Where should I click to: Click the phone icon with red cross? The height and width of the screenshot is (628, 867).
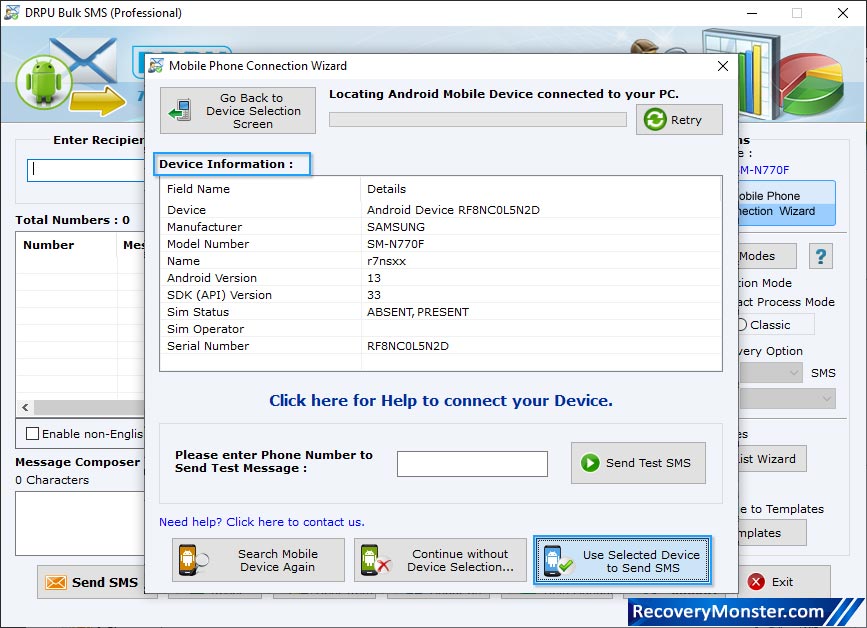tap(377, 560)
